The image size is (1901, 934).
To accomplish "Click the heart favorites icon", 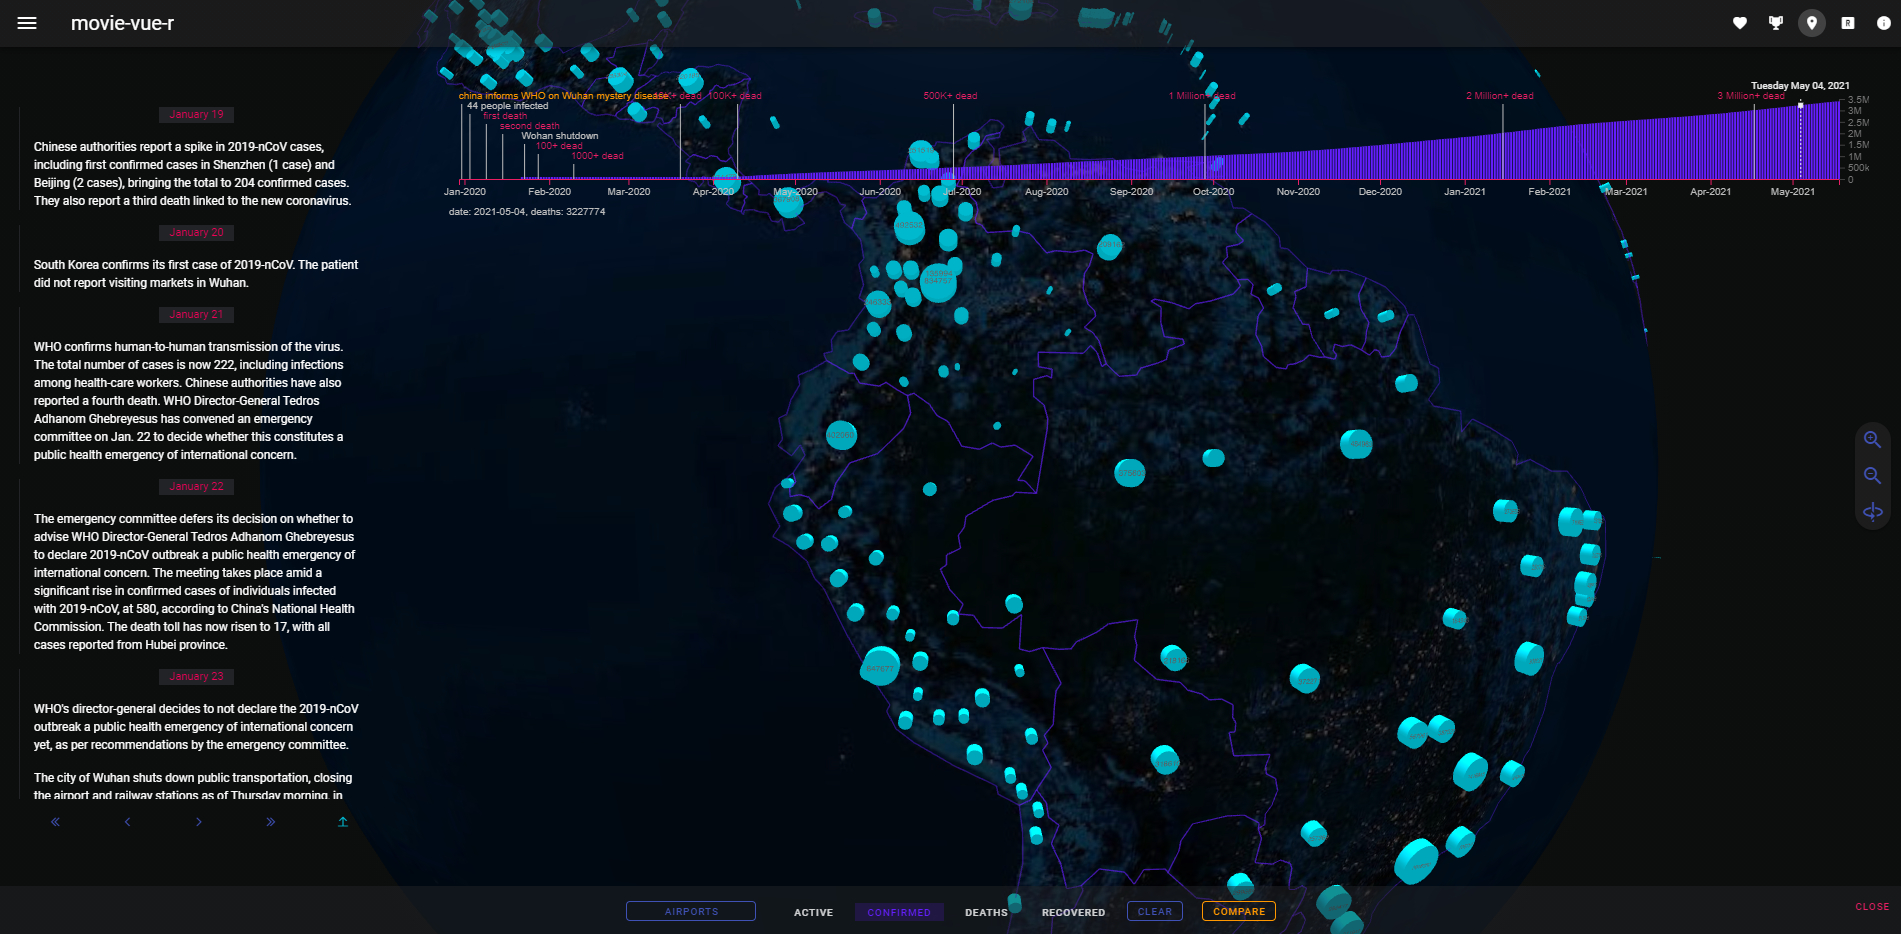I will pos(1740,23).
